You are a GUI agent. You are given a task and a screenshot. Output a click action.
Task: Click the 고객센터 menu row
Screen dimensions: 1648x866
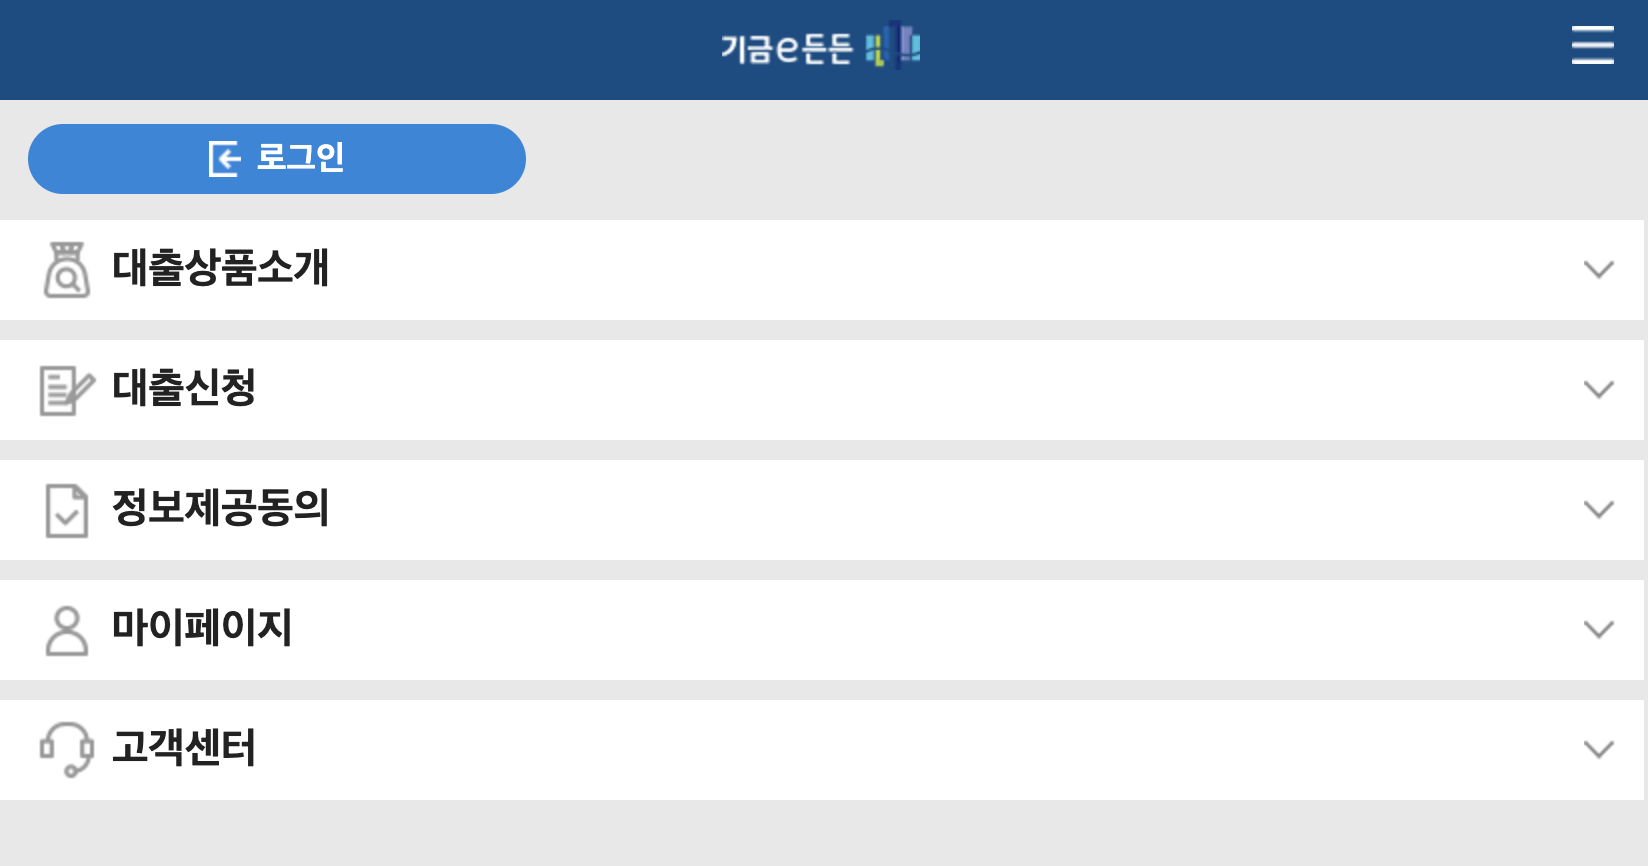tap(185, 749)
